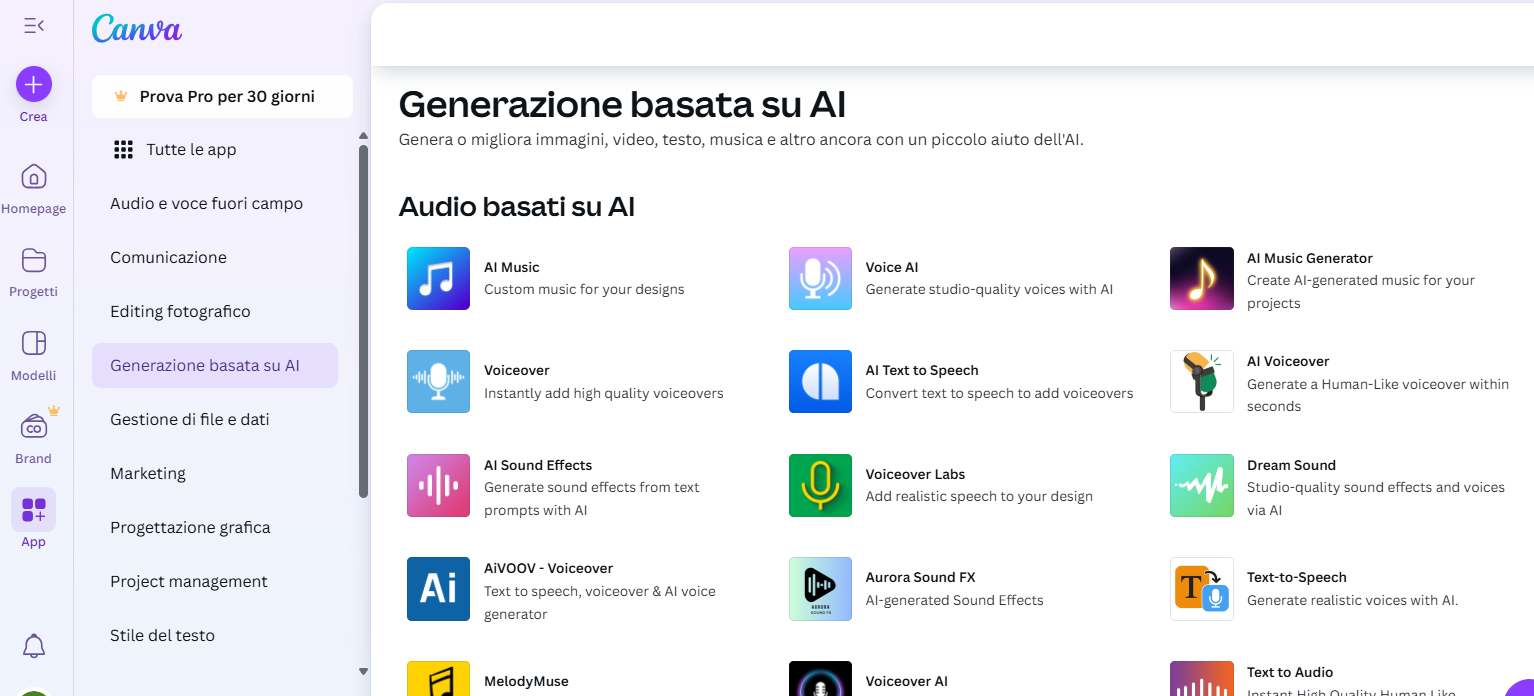Click the 'Generazione basata su AI' page title
The image size is (1534, 696).
click(x=623, y=104)
